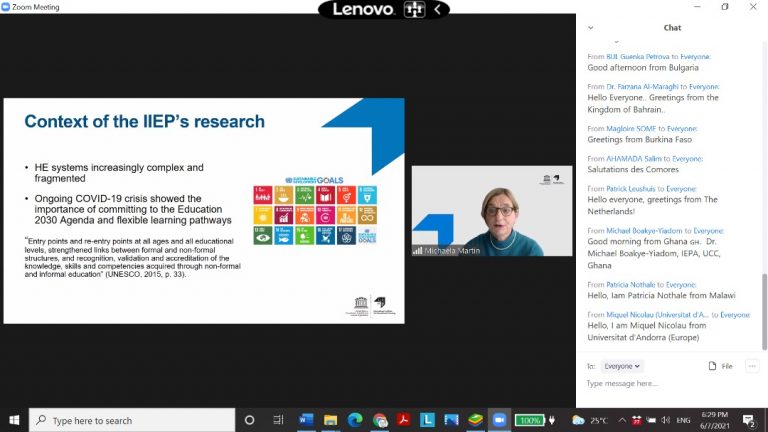Screen dimensions: 768x432
Task: Open the Lenovo display control icon
Action: click(415, 10)
